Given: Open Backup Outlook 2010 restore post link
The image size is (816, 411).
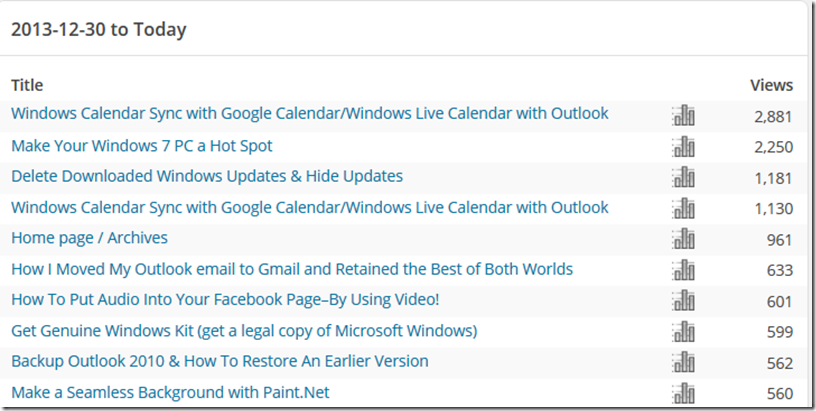Looking at the screenshot, I should (x=219, y=361).
